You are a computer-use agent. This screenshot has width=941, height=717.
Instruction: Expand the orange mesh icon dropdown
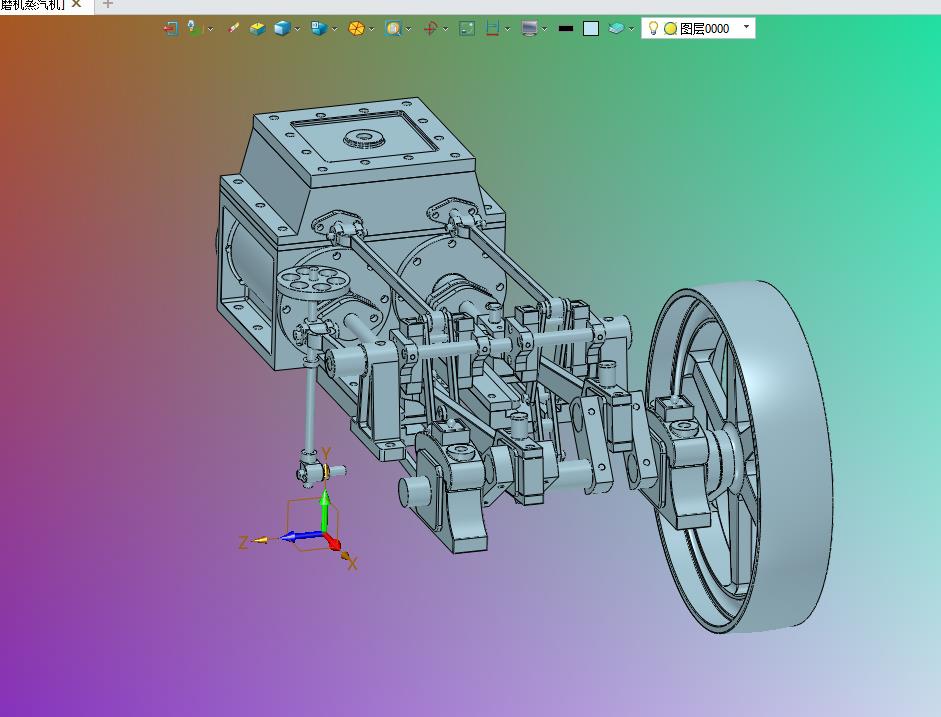coord(371,28)
